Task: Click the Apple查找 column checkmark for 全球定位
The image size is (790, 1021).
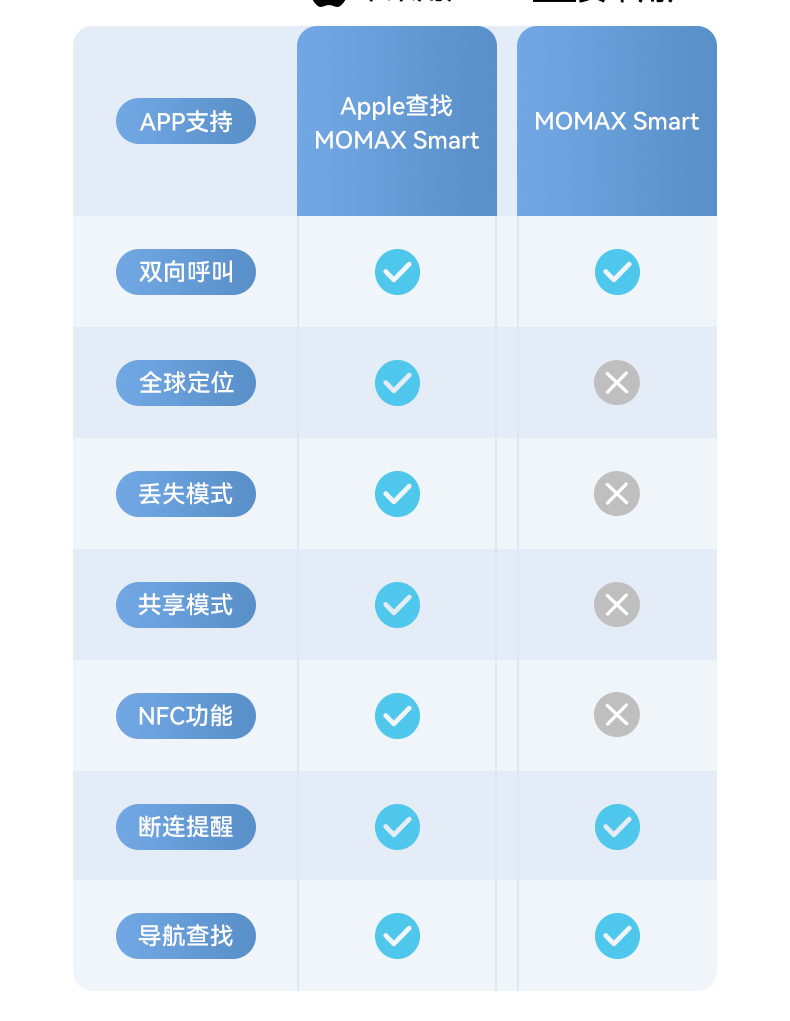Action: (x=397, y=383)
